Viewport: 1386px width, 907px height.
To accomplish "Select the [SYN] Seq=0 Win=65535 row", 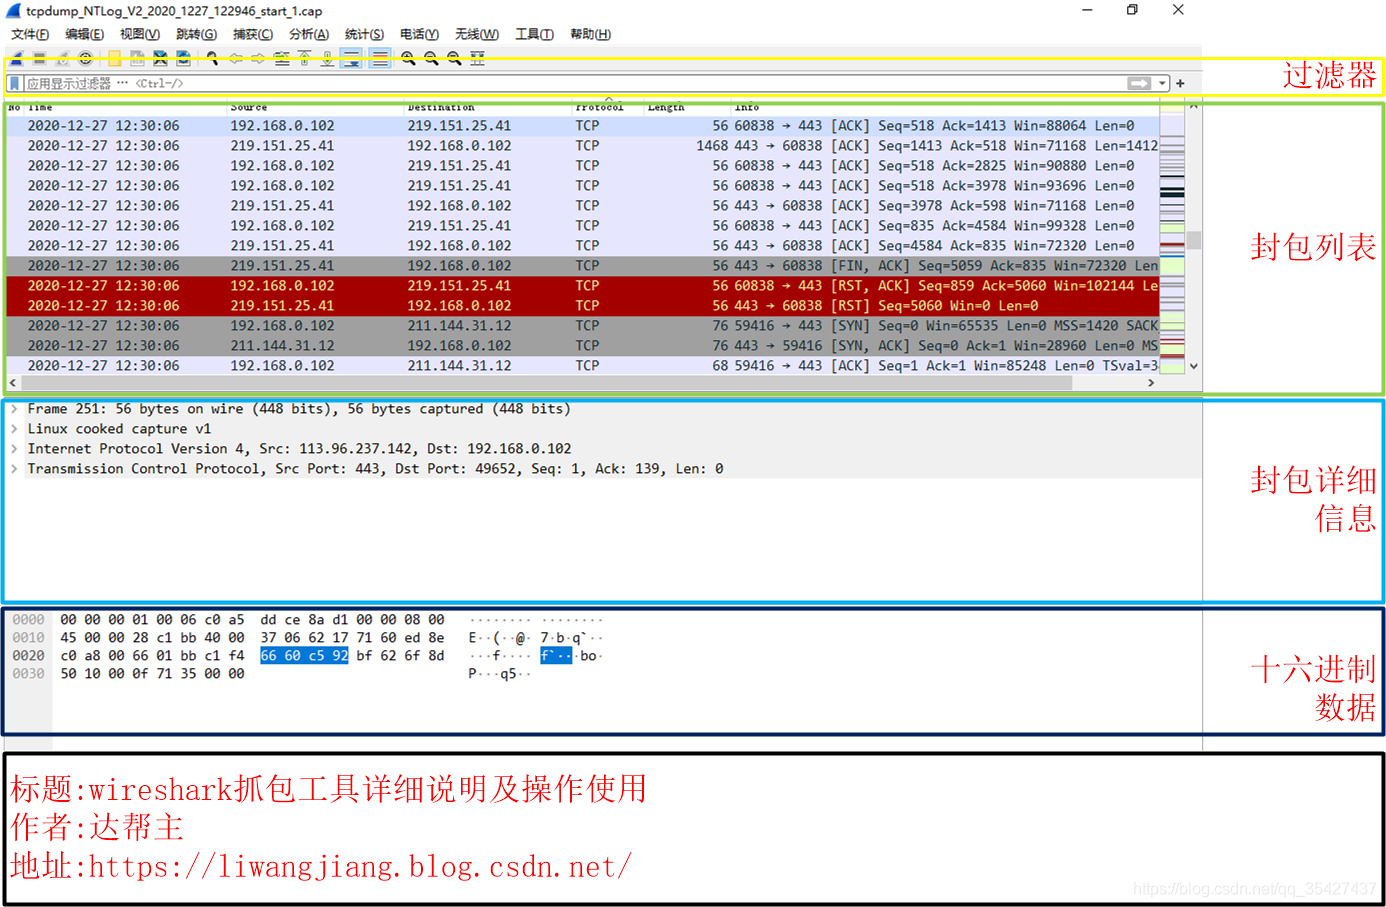I will 582,326.
